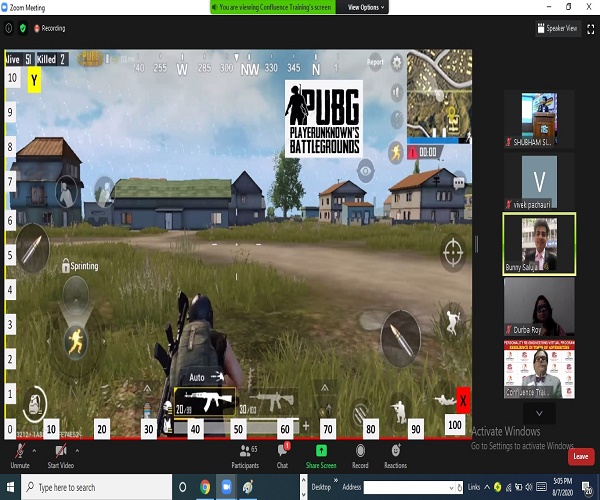
Task: Leave the meeting
Action: click(x=580, y=456)
